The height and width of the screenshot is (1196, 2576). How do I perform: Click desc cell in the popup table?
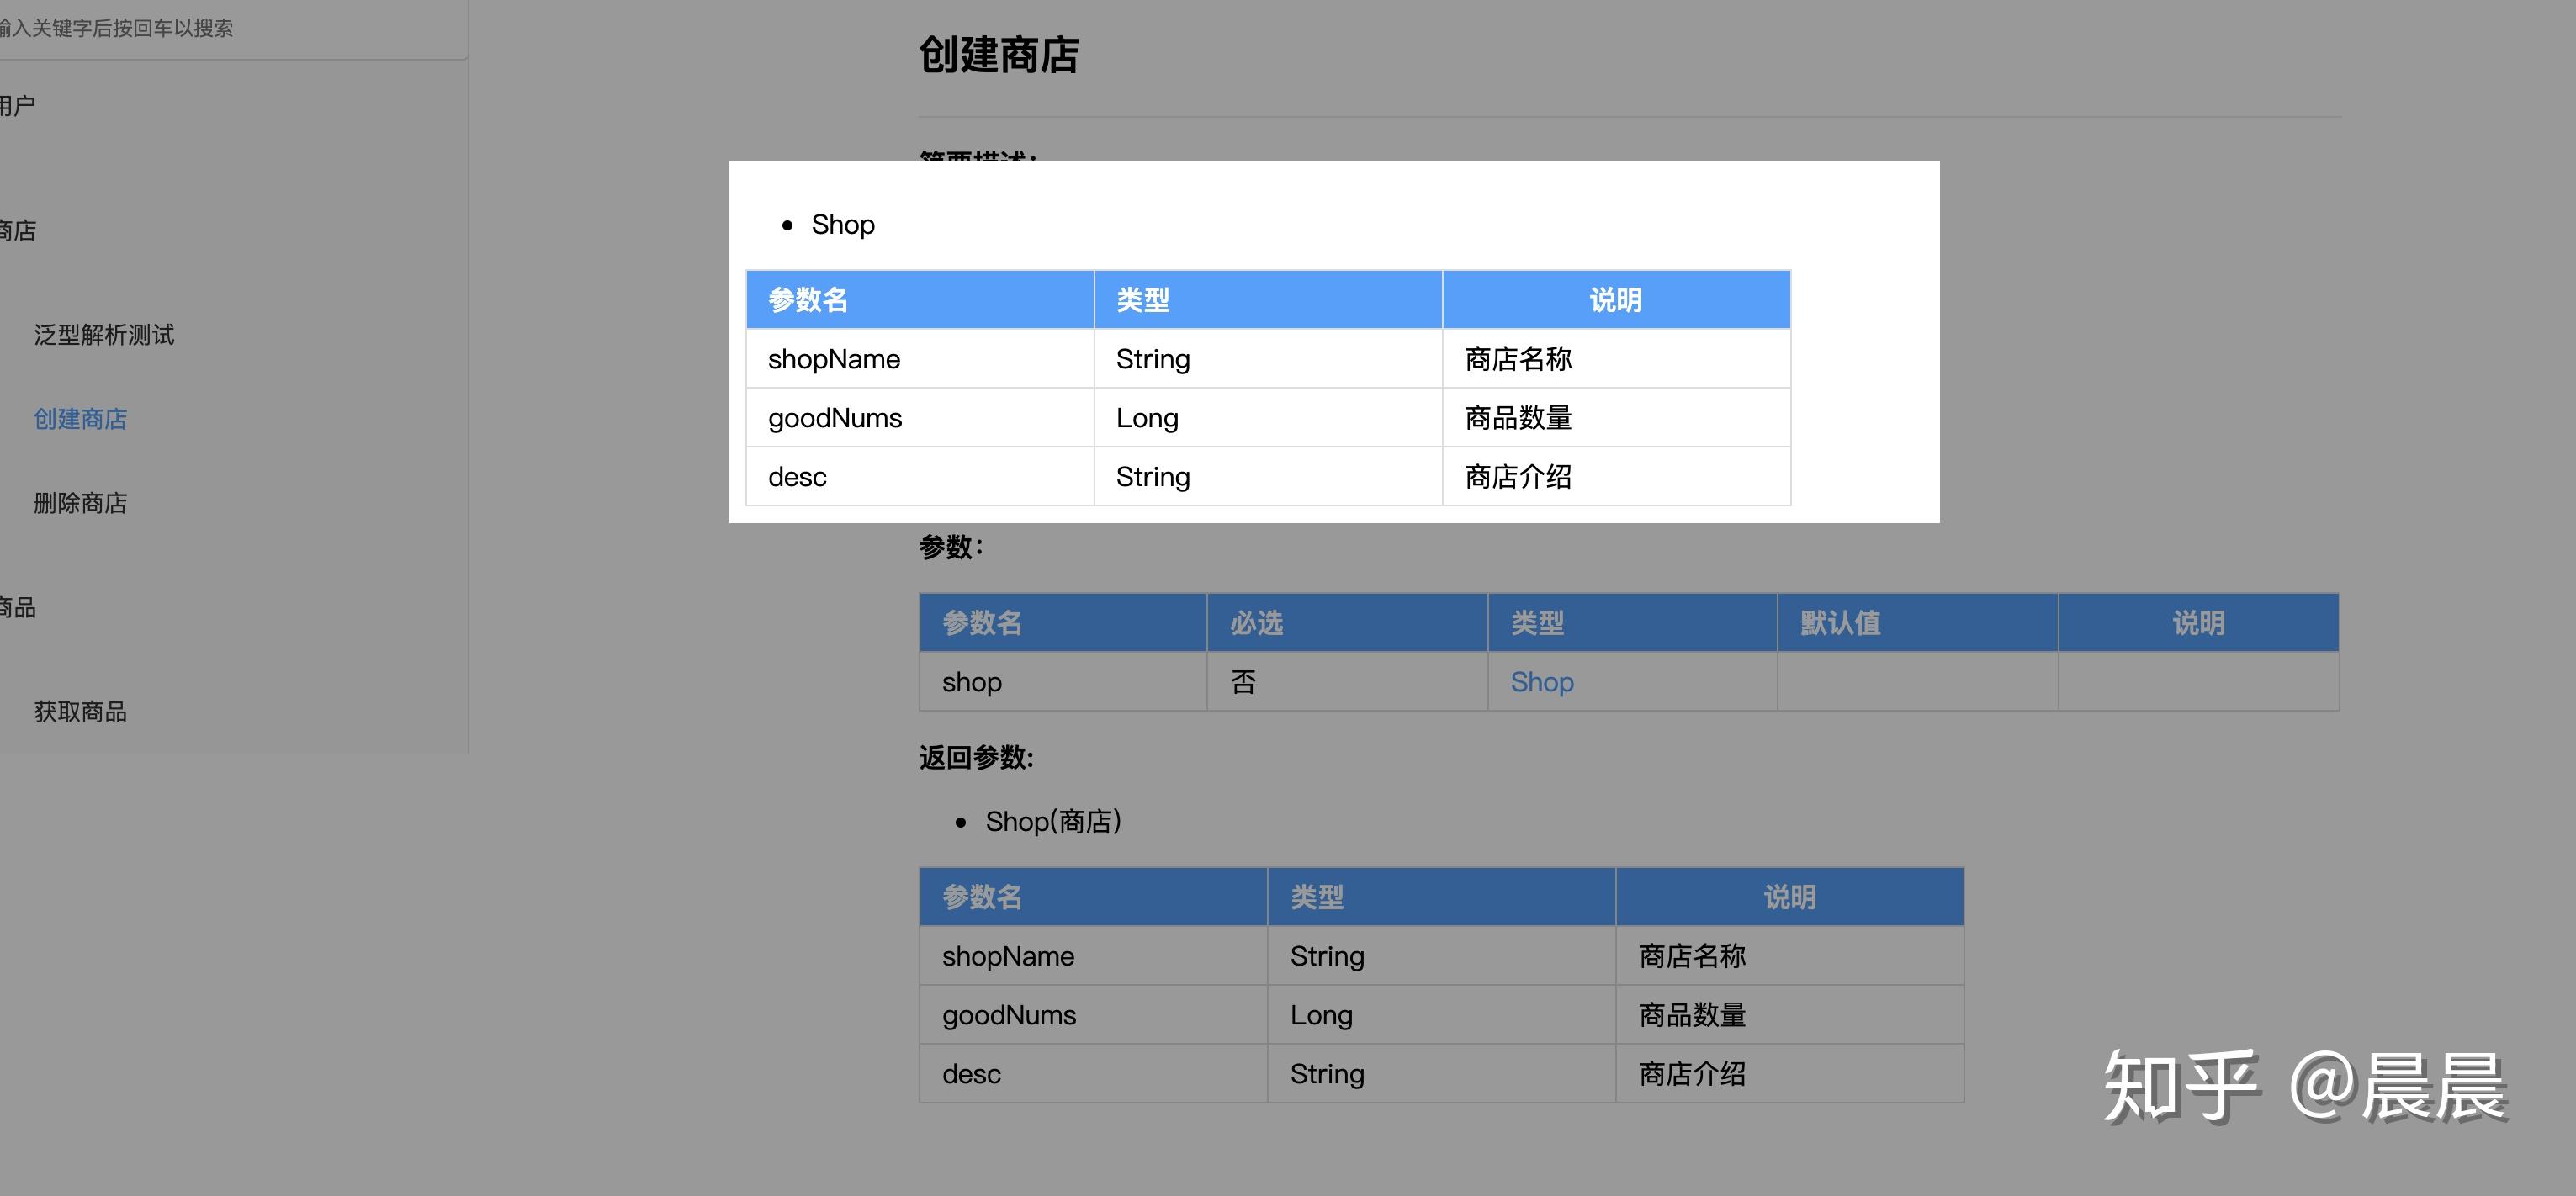(797, 477)
